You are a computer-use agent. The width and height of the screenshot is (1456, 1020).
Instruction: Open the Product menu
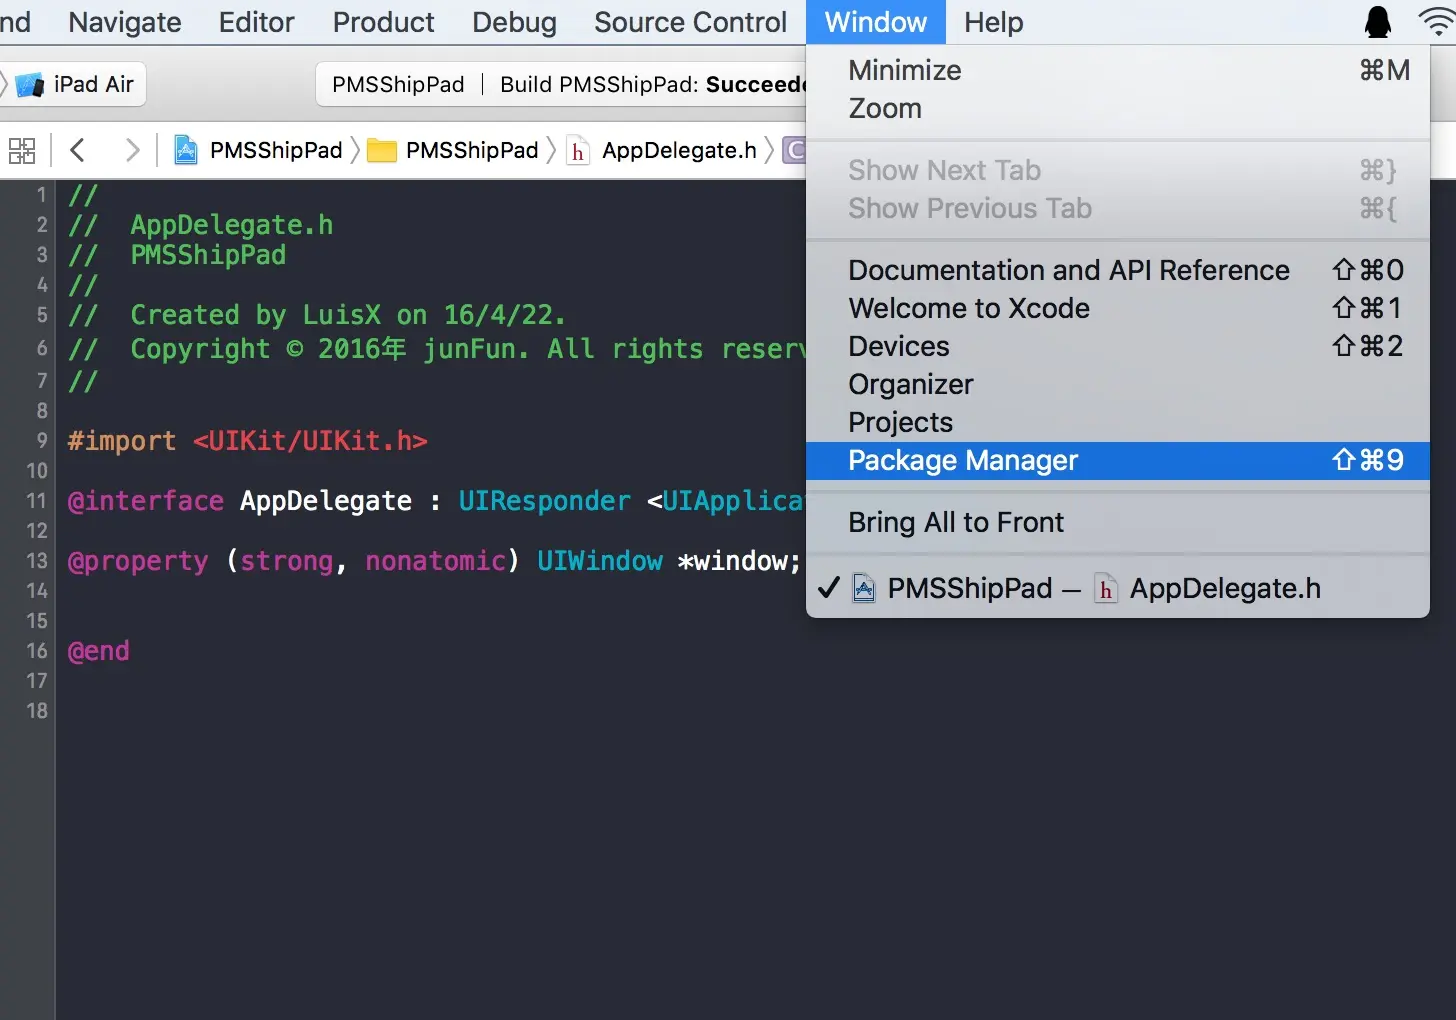[384, 22]
